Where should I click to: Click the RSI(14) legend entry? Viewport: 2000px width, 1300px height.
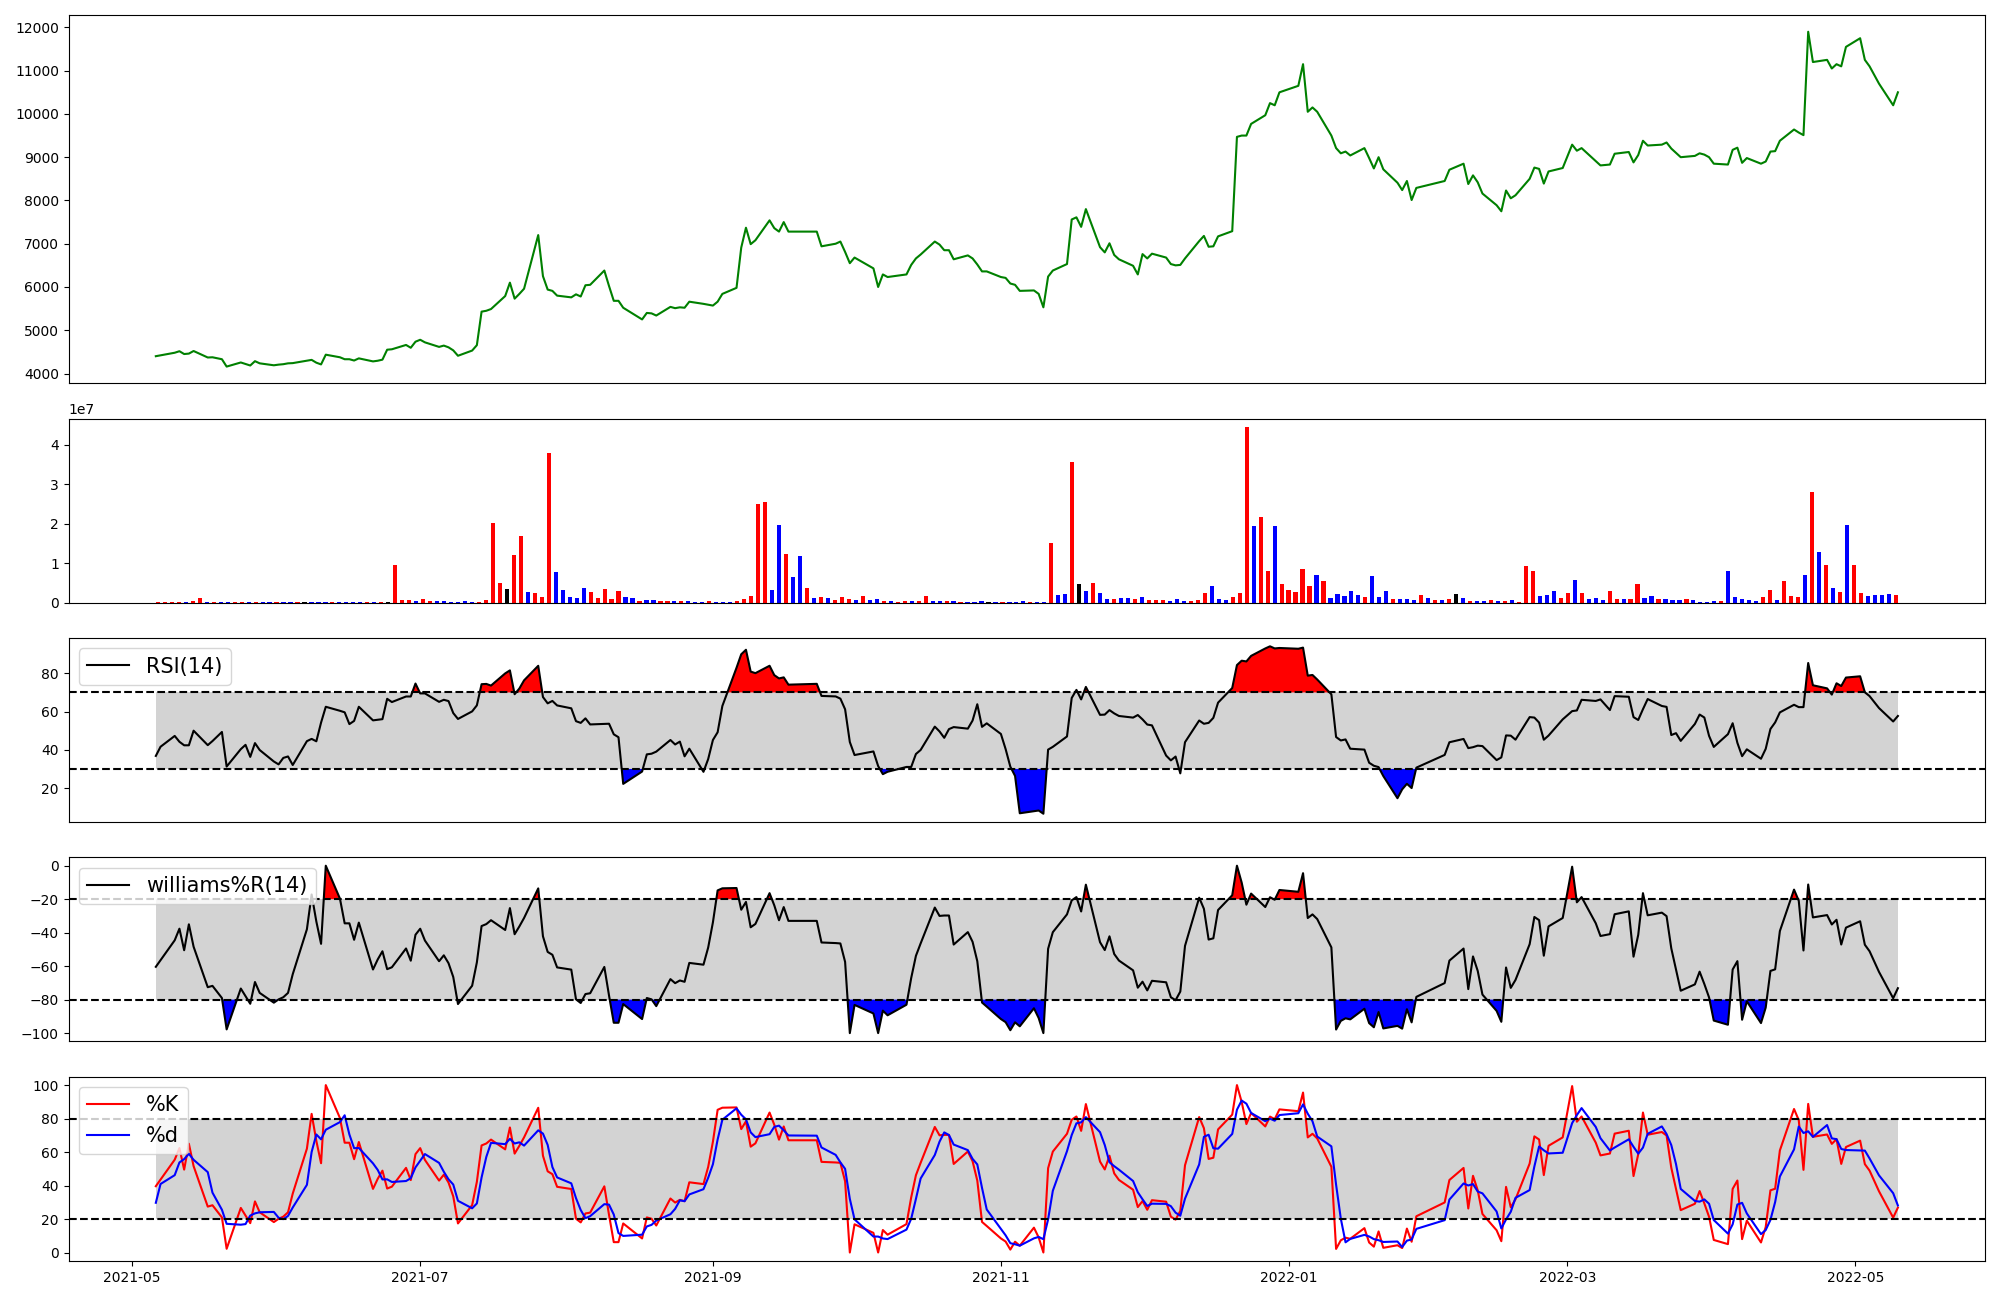183,666
